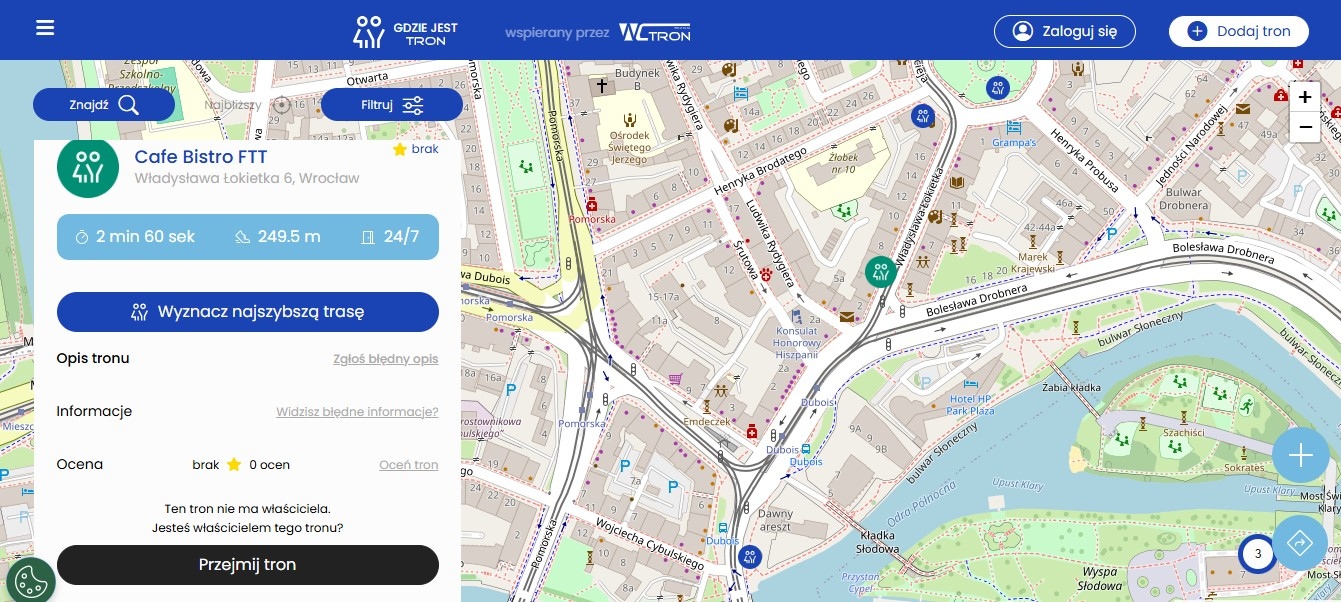Select blue toilet marker at top right of map

point(996,87)
